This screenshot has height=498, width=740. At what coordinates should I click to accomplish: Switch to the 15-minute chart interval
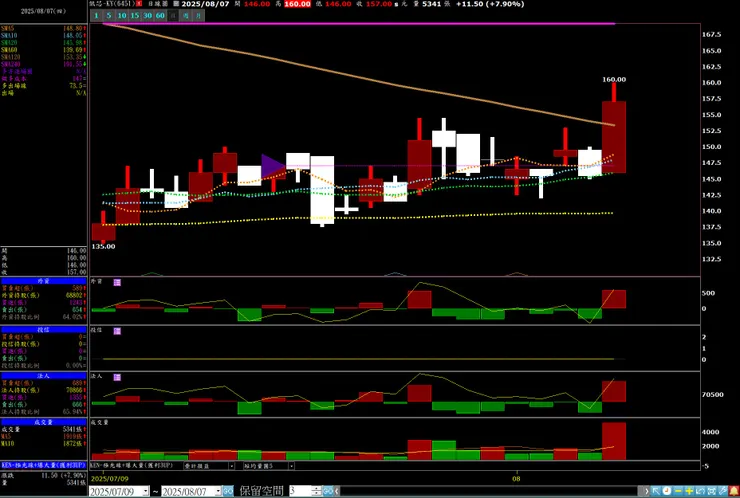(135, 16)
